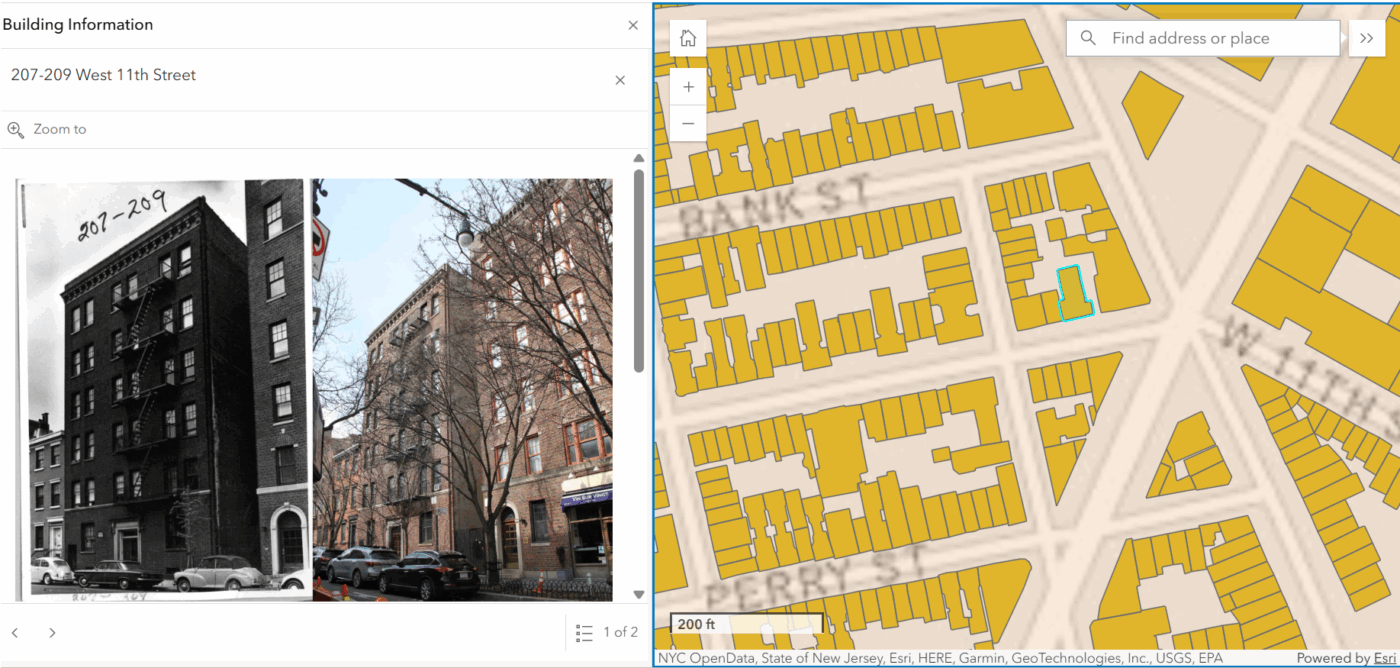The width and height of the screenshot is (1400, 668).
Task: Select the cyan-highlighted building footprint
Action: [x=1074, y=294]
